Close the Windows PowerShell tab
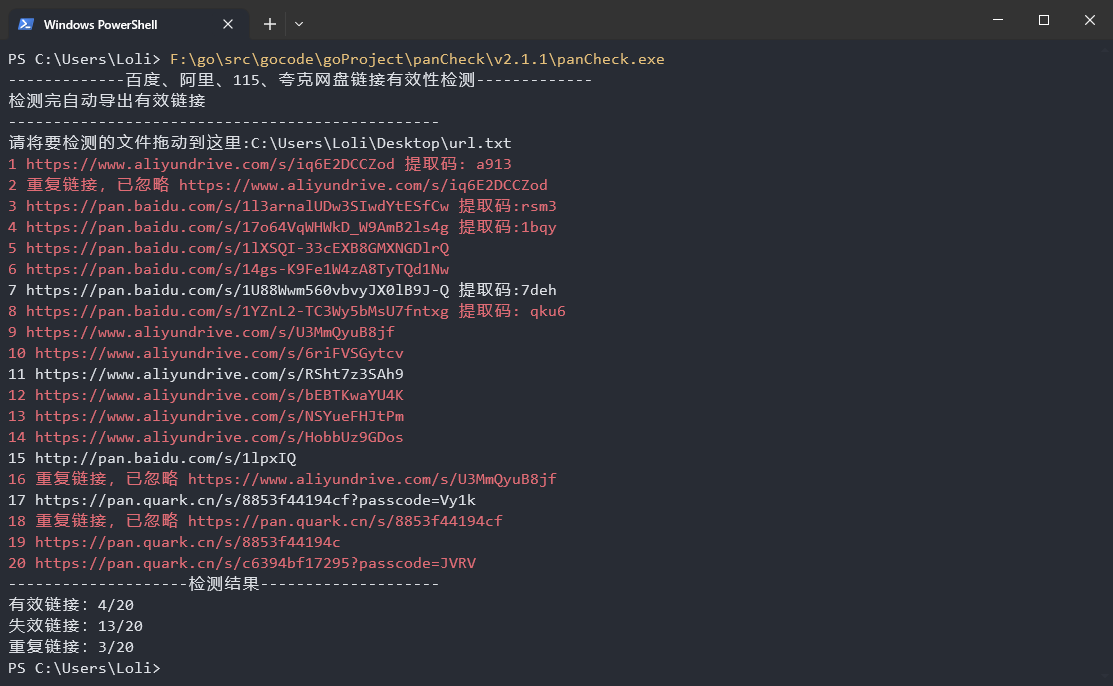 pyautogui.click(x=228, y=24)
